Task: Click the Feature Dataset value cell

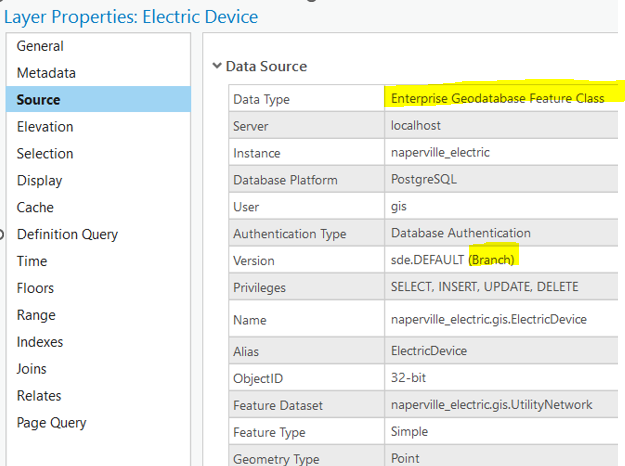Action: click(x=491, y=405)
